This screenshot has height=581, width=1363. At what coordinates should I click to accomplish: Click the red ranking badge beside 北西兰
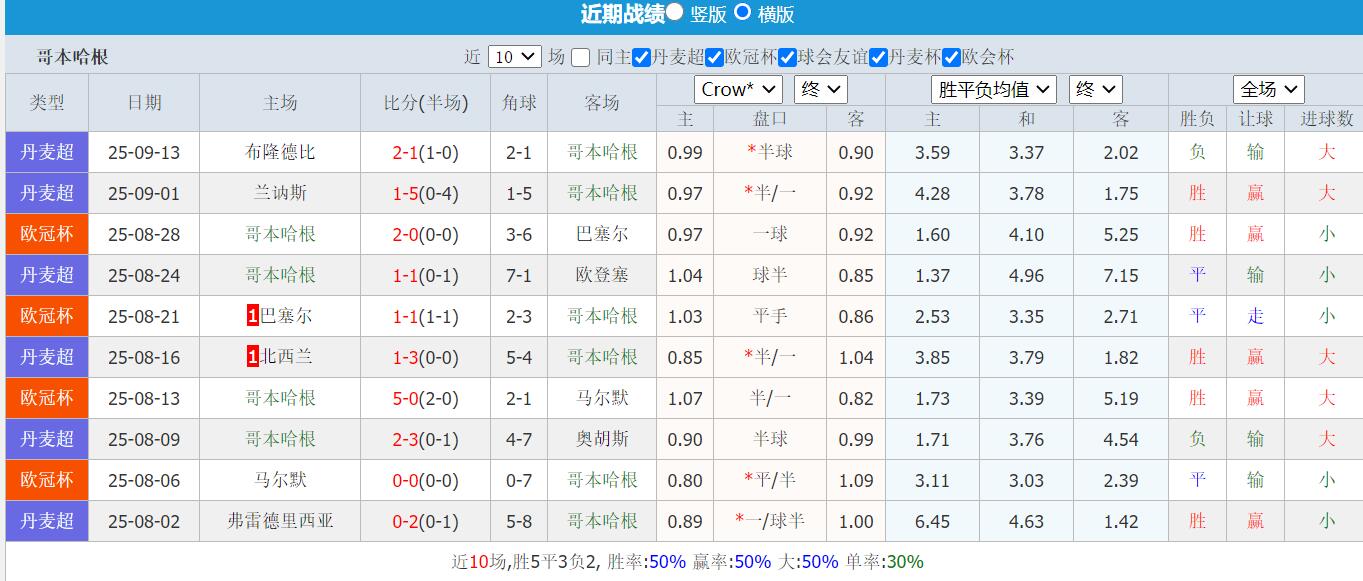click(x=252, y=357)
